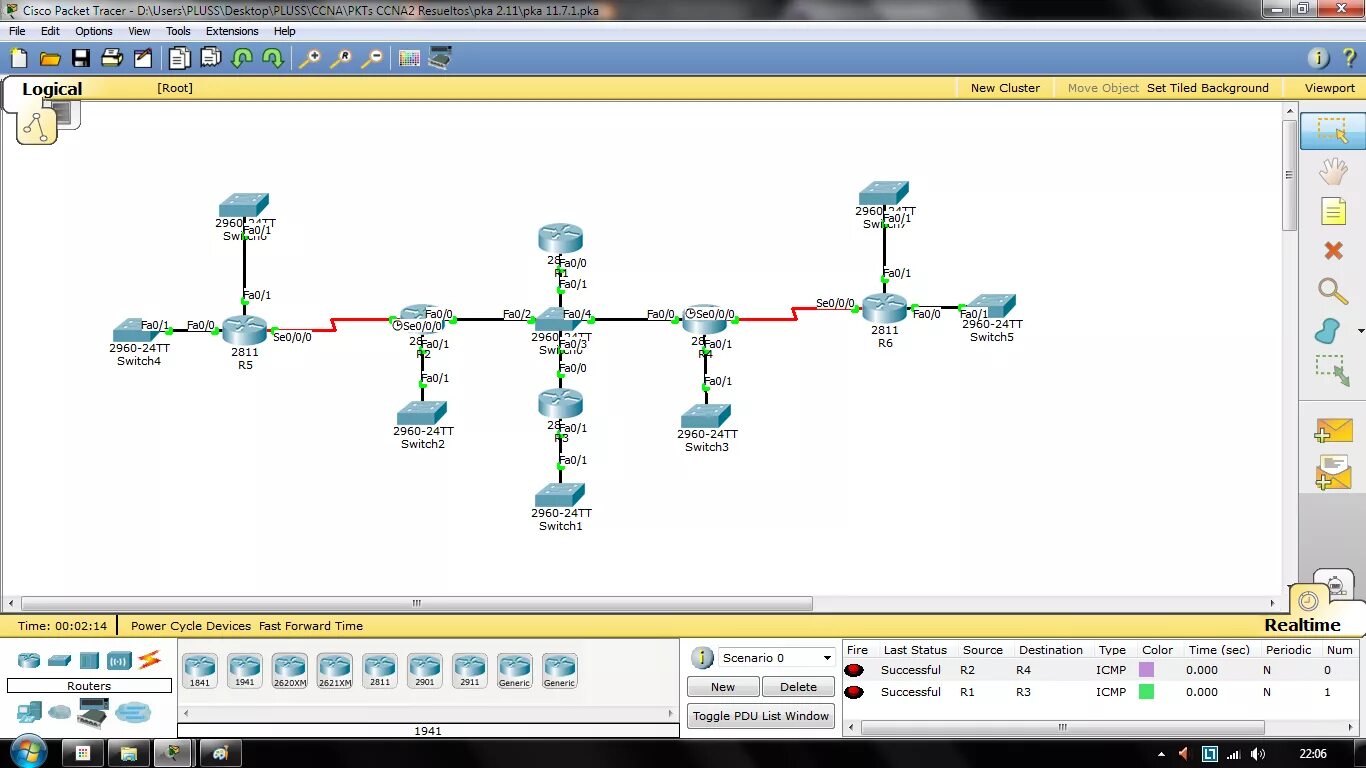Viewport: 1366px width, 768px height.
Task: Select the Routers device category
Action: coord(29,660)
